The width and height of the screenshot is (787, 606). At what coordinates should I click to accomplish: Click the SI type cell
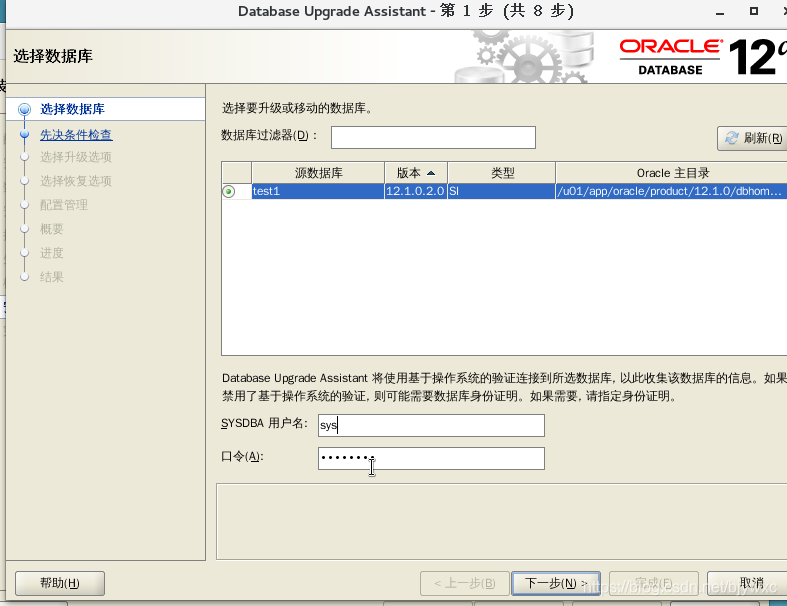click(x=501, y=191)
